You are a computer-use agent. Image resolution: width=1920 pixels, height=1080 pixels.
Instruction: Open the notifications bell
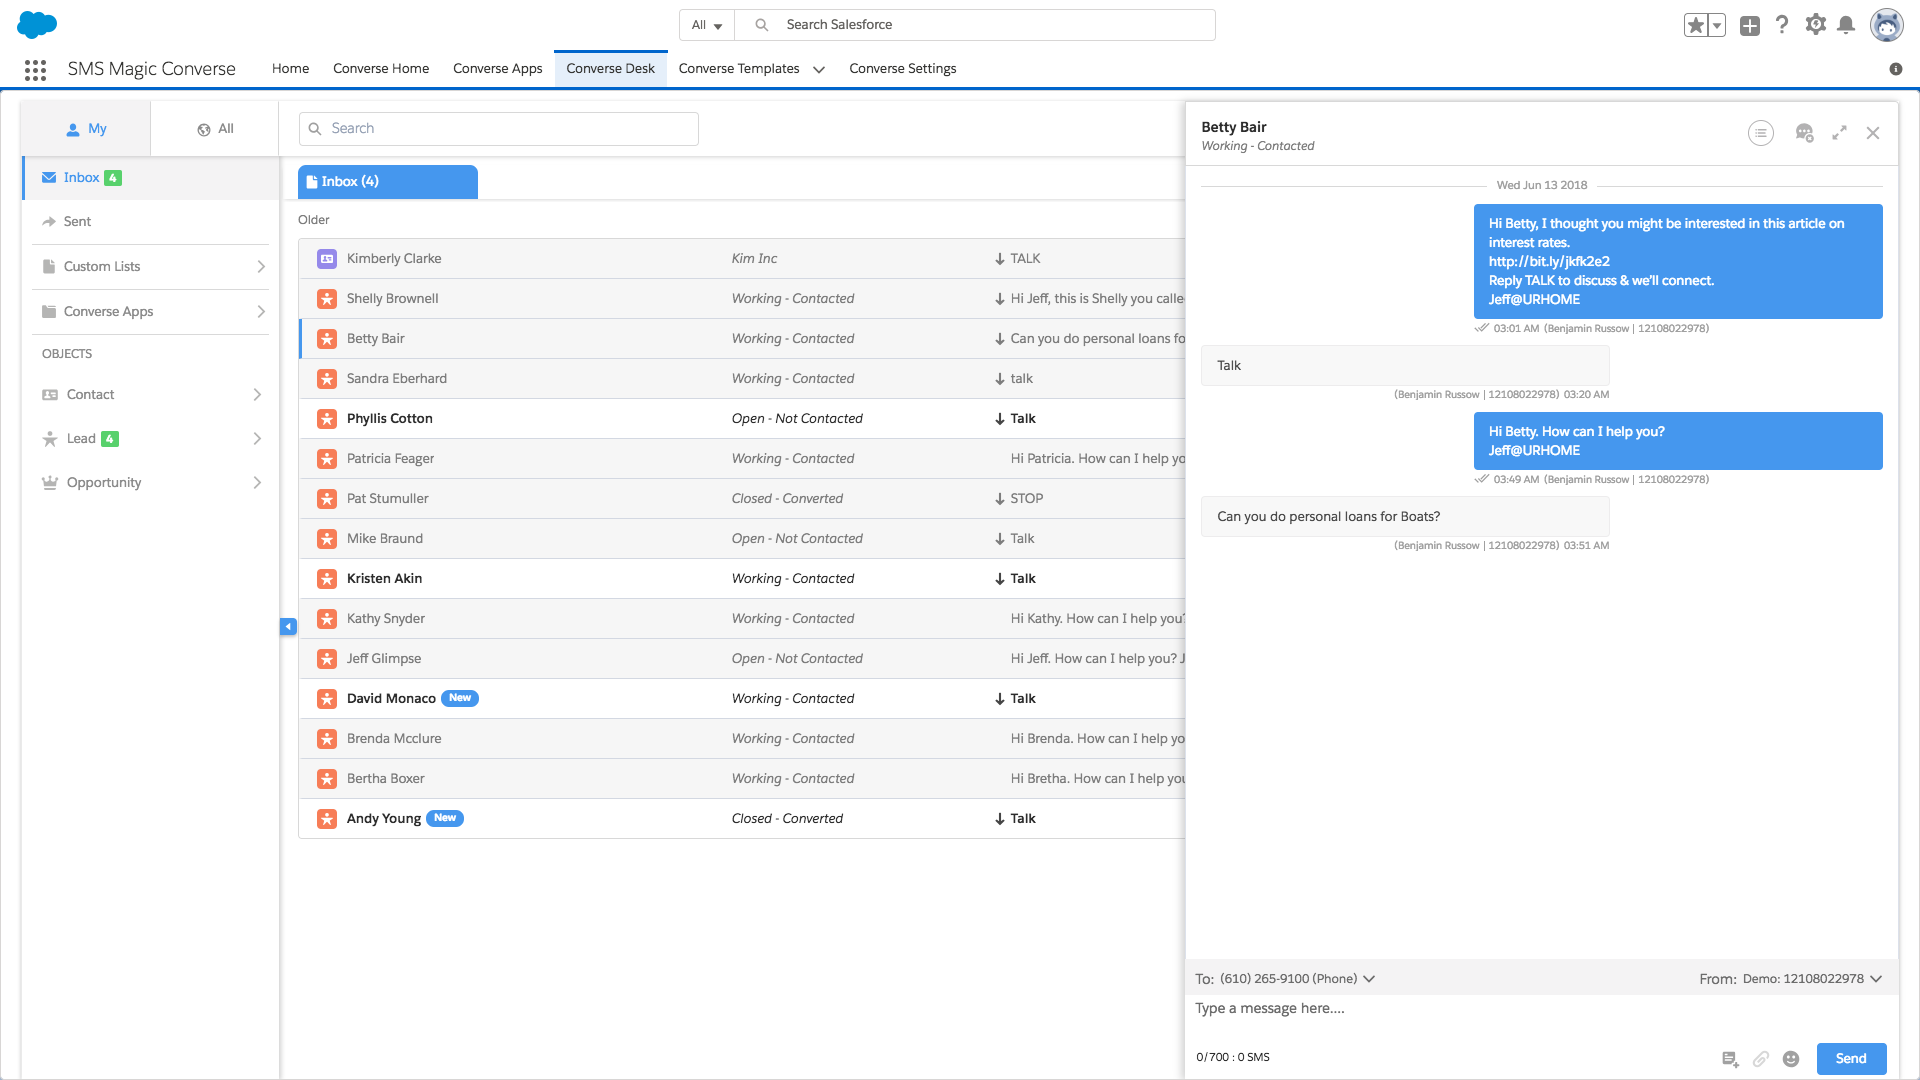tap(1846, 25)
